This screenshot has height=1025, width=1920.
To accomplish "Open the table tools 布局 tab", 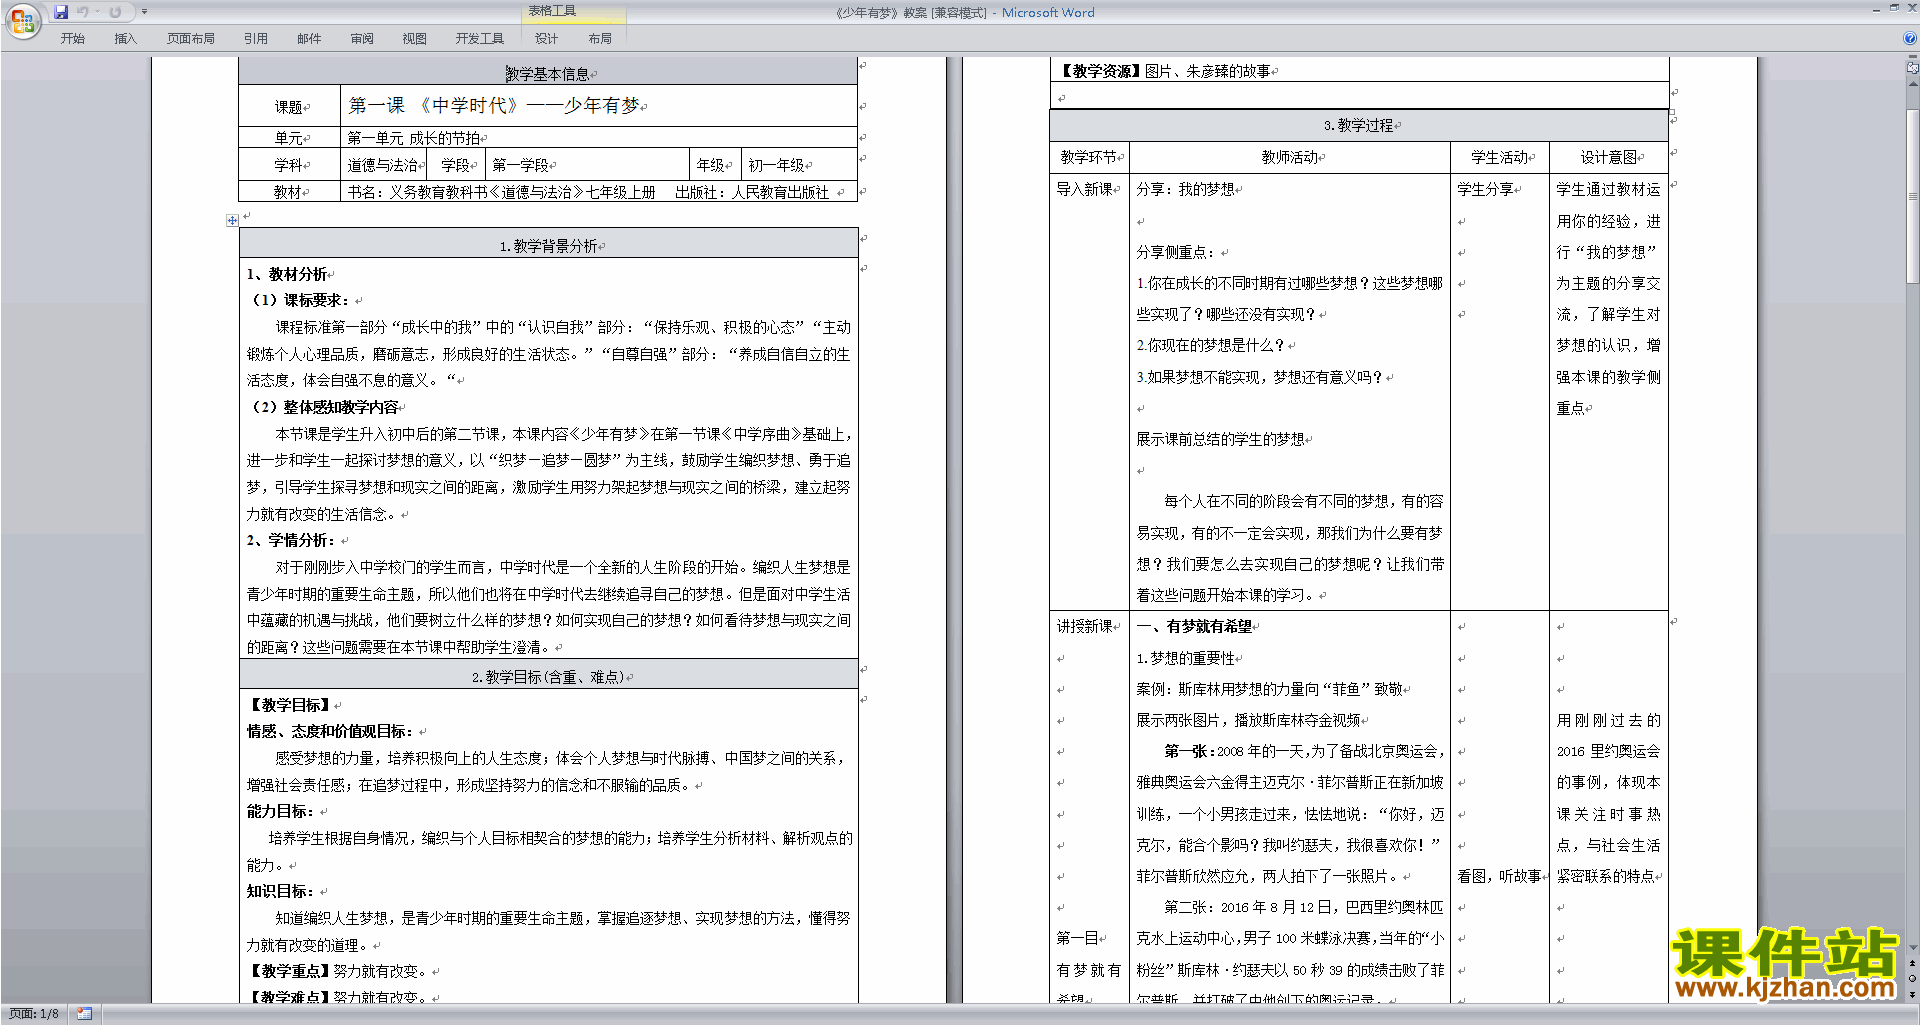I will click(600, 39).
